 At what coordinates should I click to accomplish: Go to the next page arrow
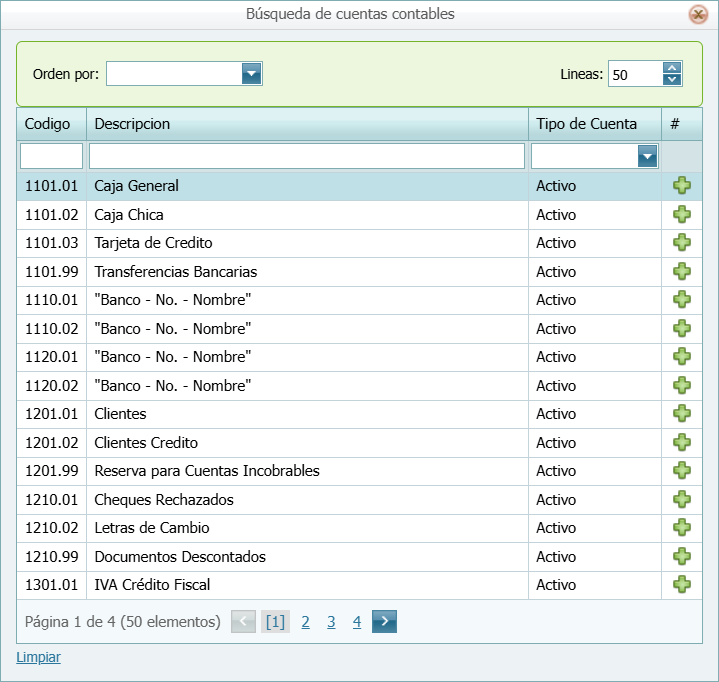tap(384, 621)
